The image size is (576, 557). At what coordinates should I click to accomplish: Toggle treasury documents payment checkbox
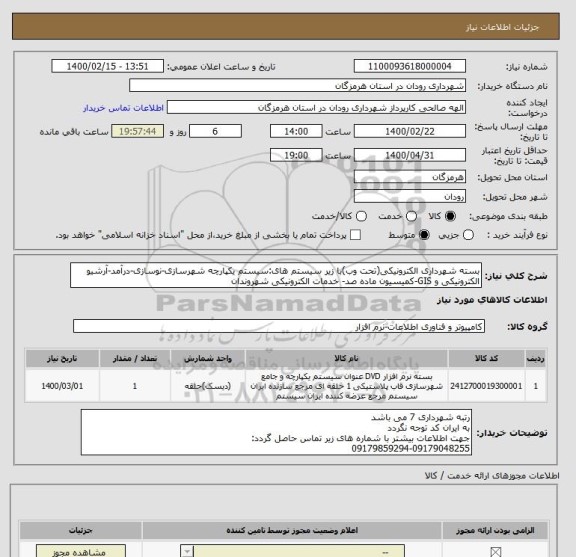(x=355, y=235)
